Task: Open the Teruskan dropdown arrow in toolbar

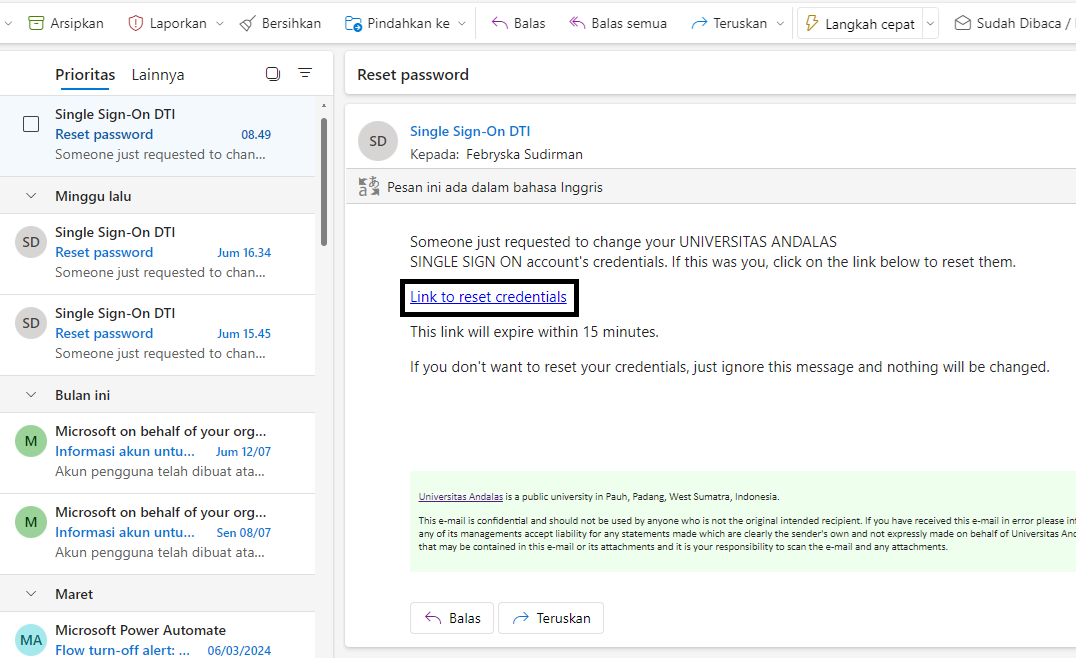Action: (780, 23)
